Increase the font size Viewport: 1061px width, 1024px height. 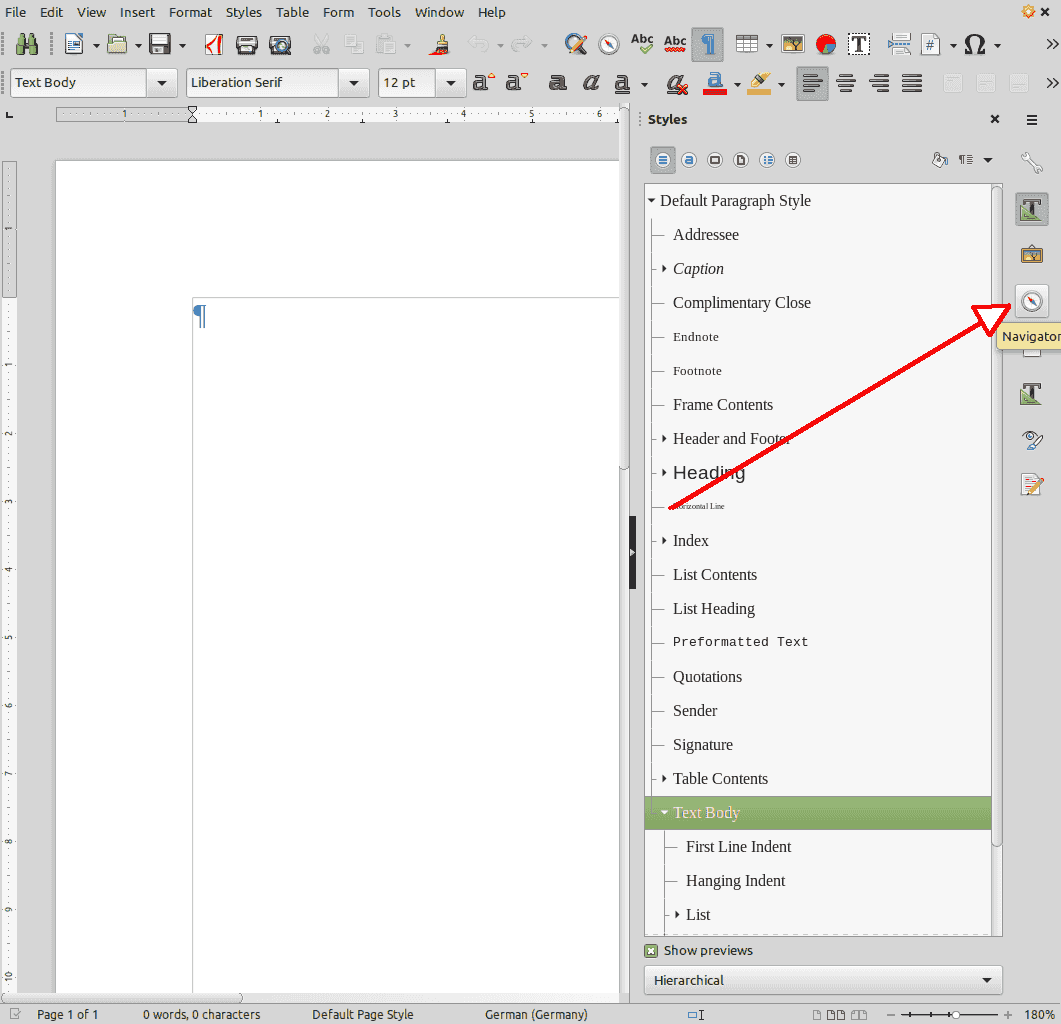click(x=483, y=83)
